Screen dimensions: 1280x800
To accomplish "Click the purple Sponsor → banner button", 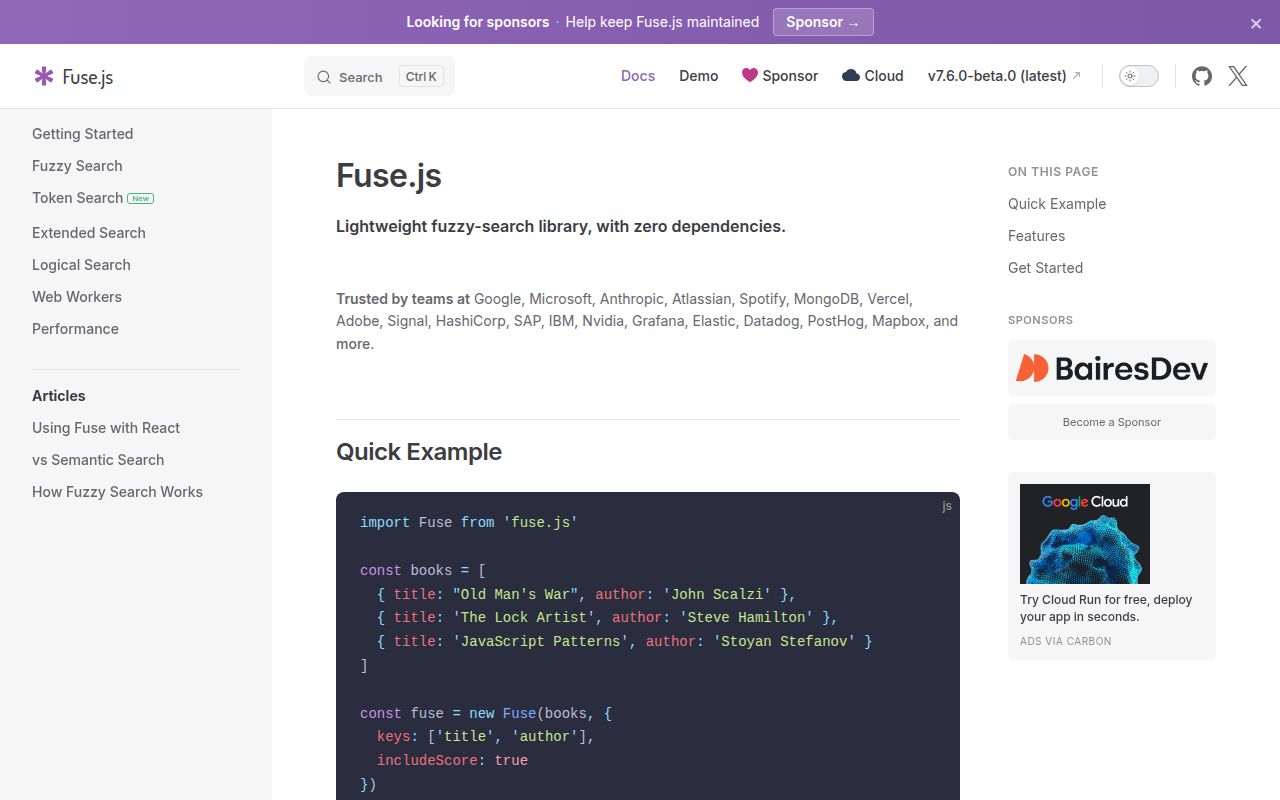I will (823, 22).
